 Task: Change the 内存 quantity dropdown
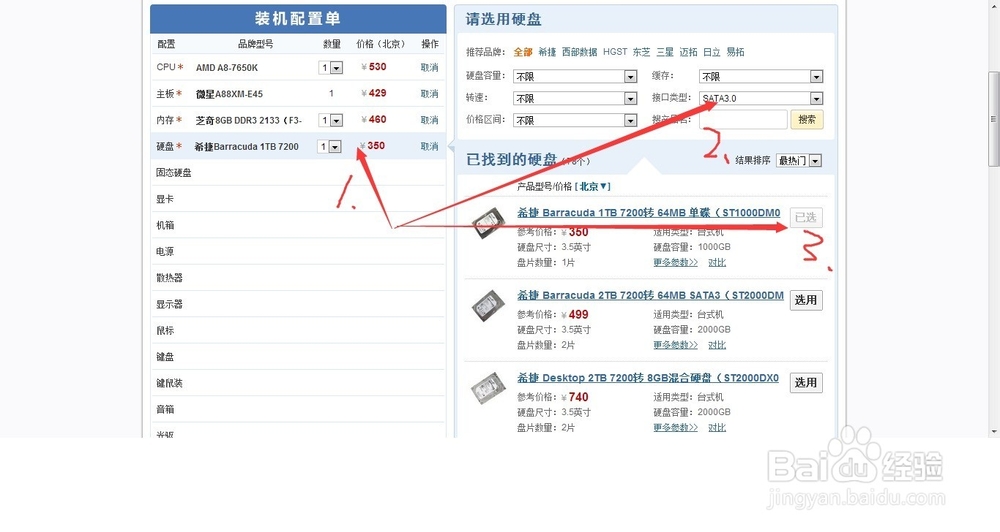click(x=330, y=120)
